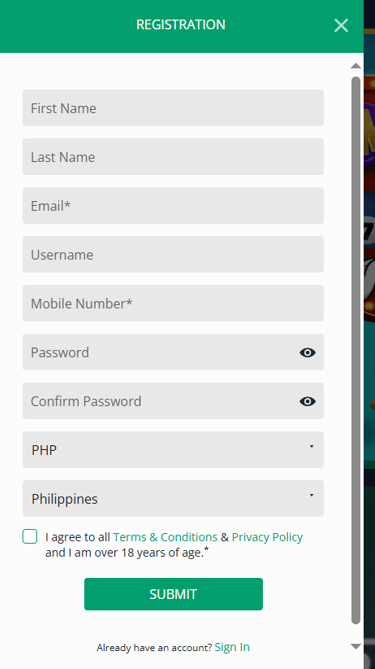The width and height of the screenshot is (375, 669).
Task: Click the scrollbar up arrow
Action: coord(356,66)
